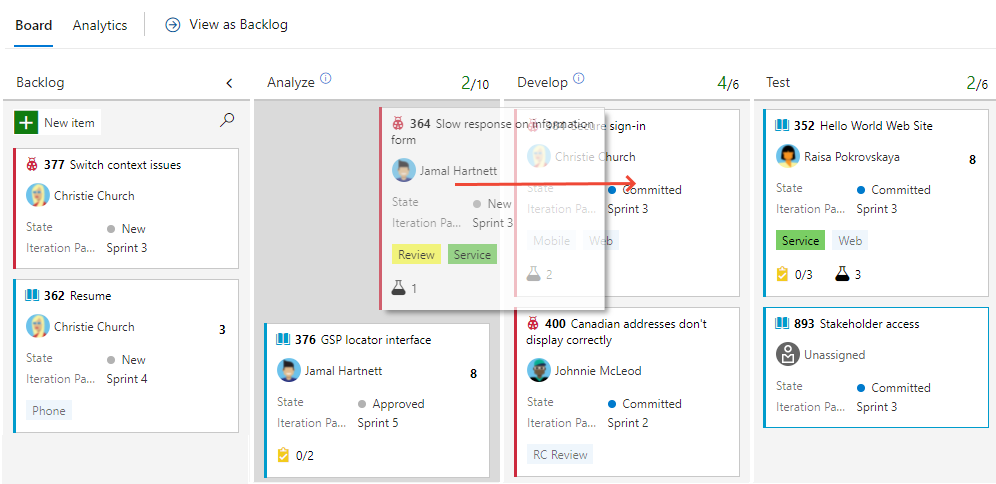This screenshot has width=996, height=484.
Task: Click Committed state on item 893
Action: pos(901,388)
